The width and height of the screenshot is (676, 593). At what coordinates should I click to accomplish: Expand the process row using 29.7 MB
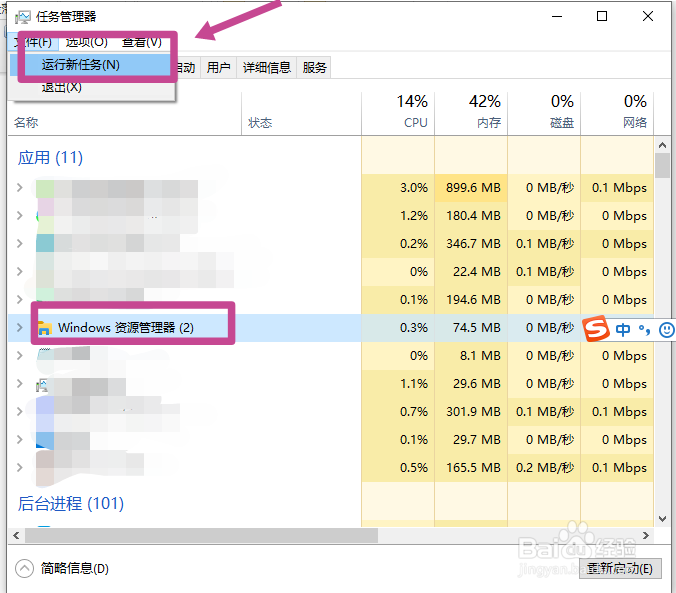[19, 439]
